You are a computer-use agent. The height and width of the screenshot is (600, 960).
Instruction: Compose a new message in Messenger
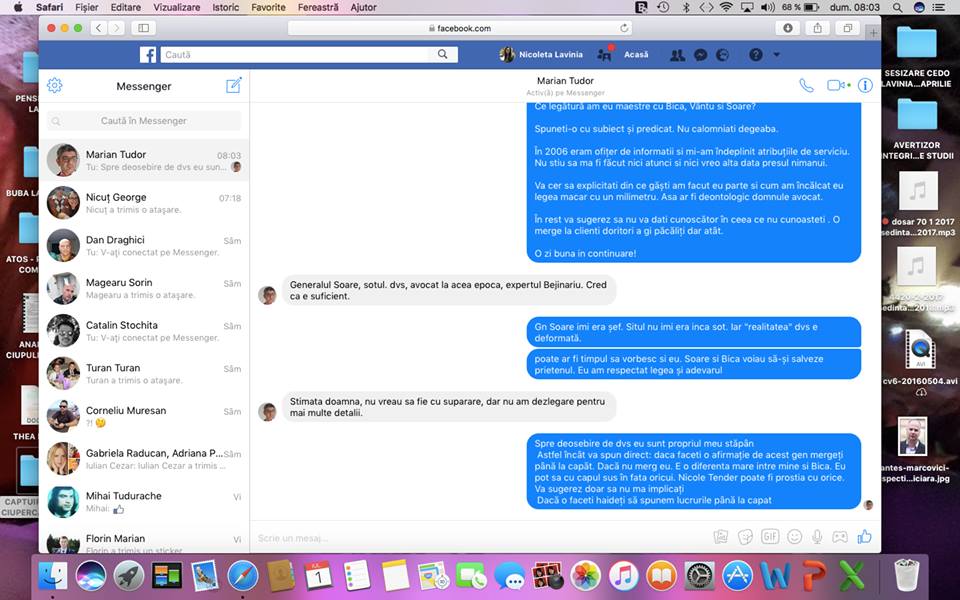pyautogui.click(x=234, y=85)
